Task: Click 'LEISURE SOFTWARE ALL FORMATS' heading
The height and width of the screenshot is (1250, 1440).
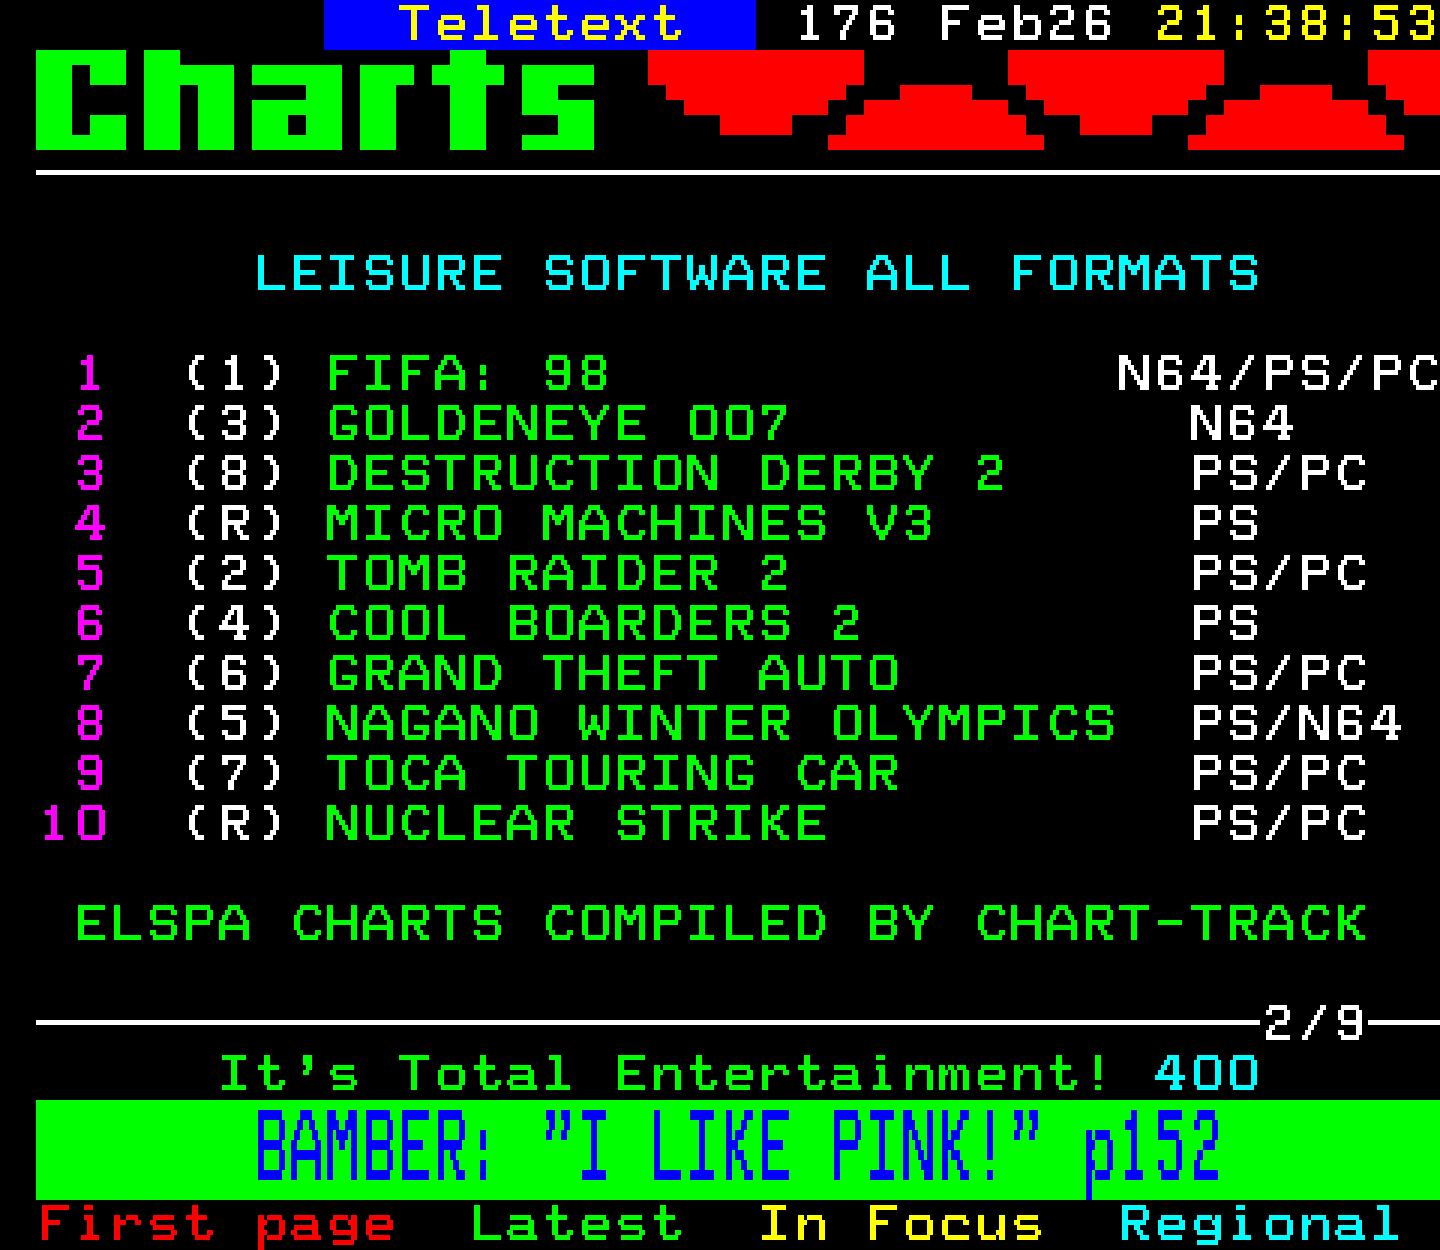Action: click(756, 273)
